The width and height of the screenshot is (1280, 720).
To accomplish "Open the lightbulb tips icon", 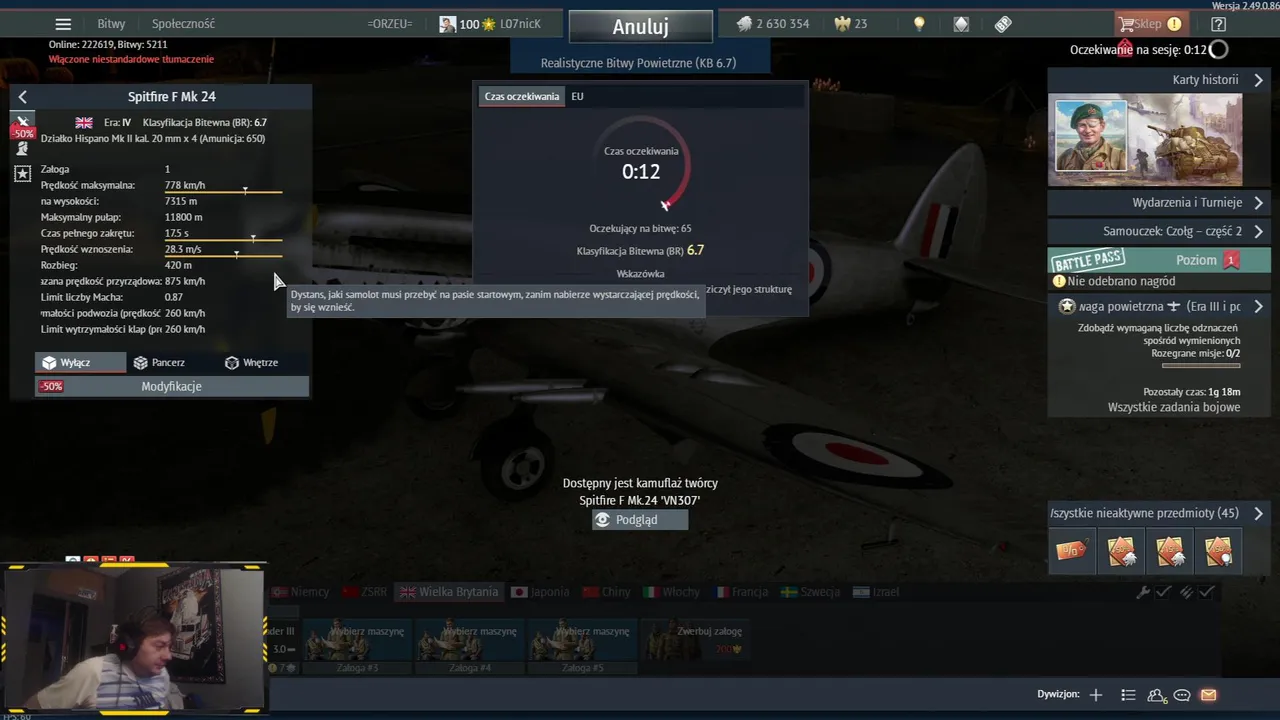I will point(919,24).
